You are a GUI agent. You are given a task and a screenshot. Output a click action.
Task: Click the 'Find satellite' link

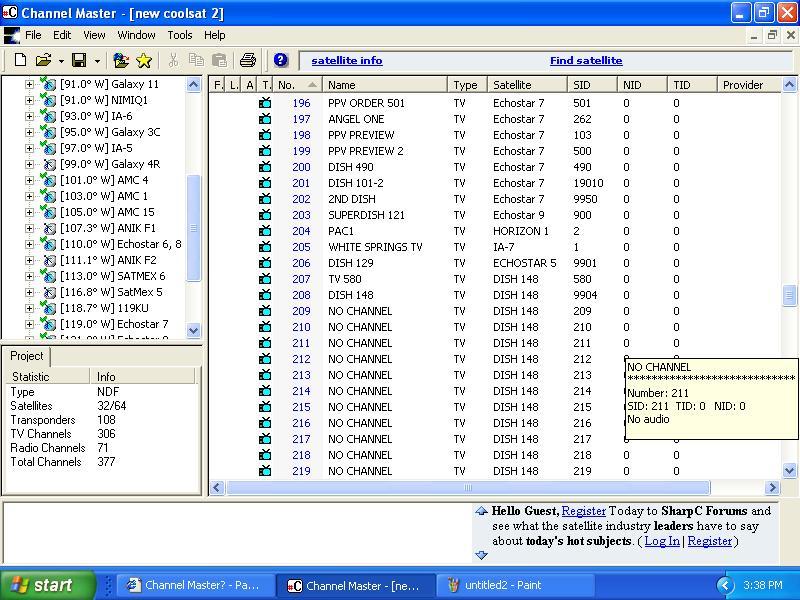[586, 60]
